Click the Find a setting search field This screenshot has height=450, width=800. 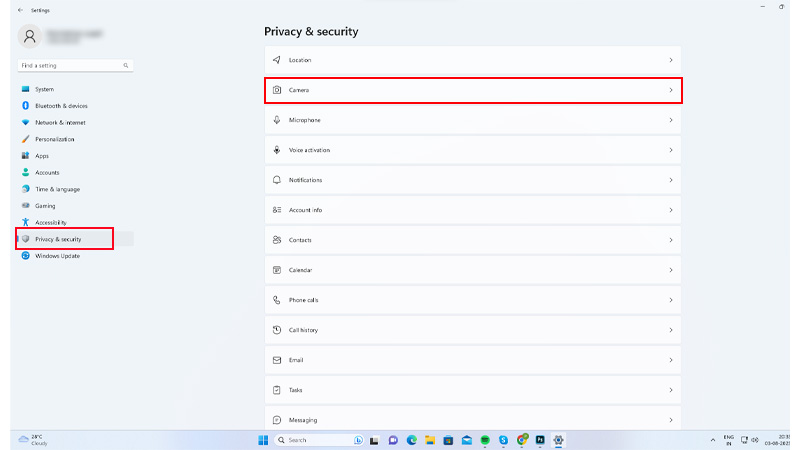(x=76, y=65)
